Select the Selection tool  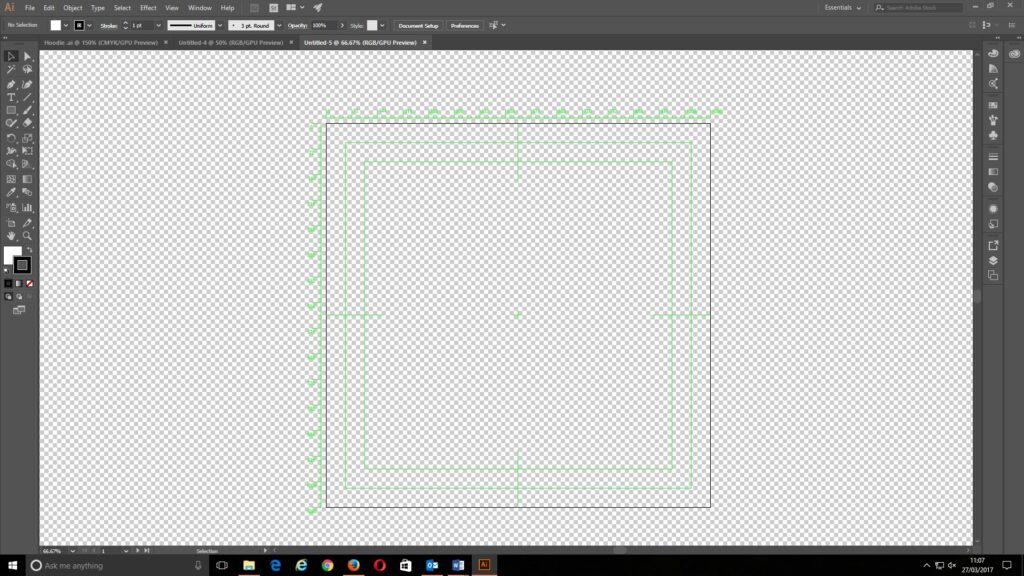click(x=9, y=55)
